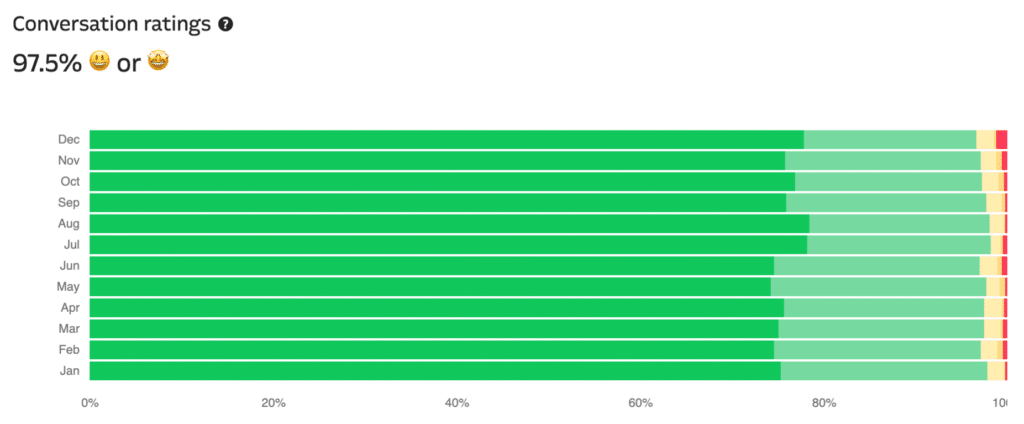This screenshot has width=1024, height=424.
Task: Click the Dec month label
Action: pyautogui.click(x=69, y=140)
